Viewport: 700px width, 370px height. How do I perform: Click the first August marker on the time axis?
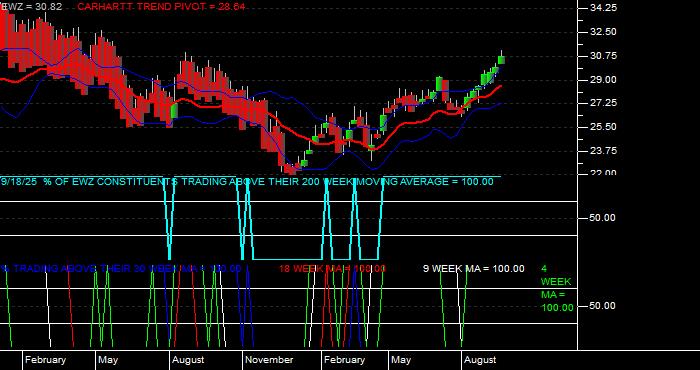(x=188, y=360)
